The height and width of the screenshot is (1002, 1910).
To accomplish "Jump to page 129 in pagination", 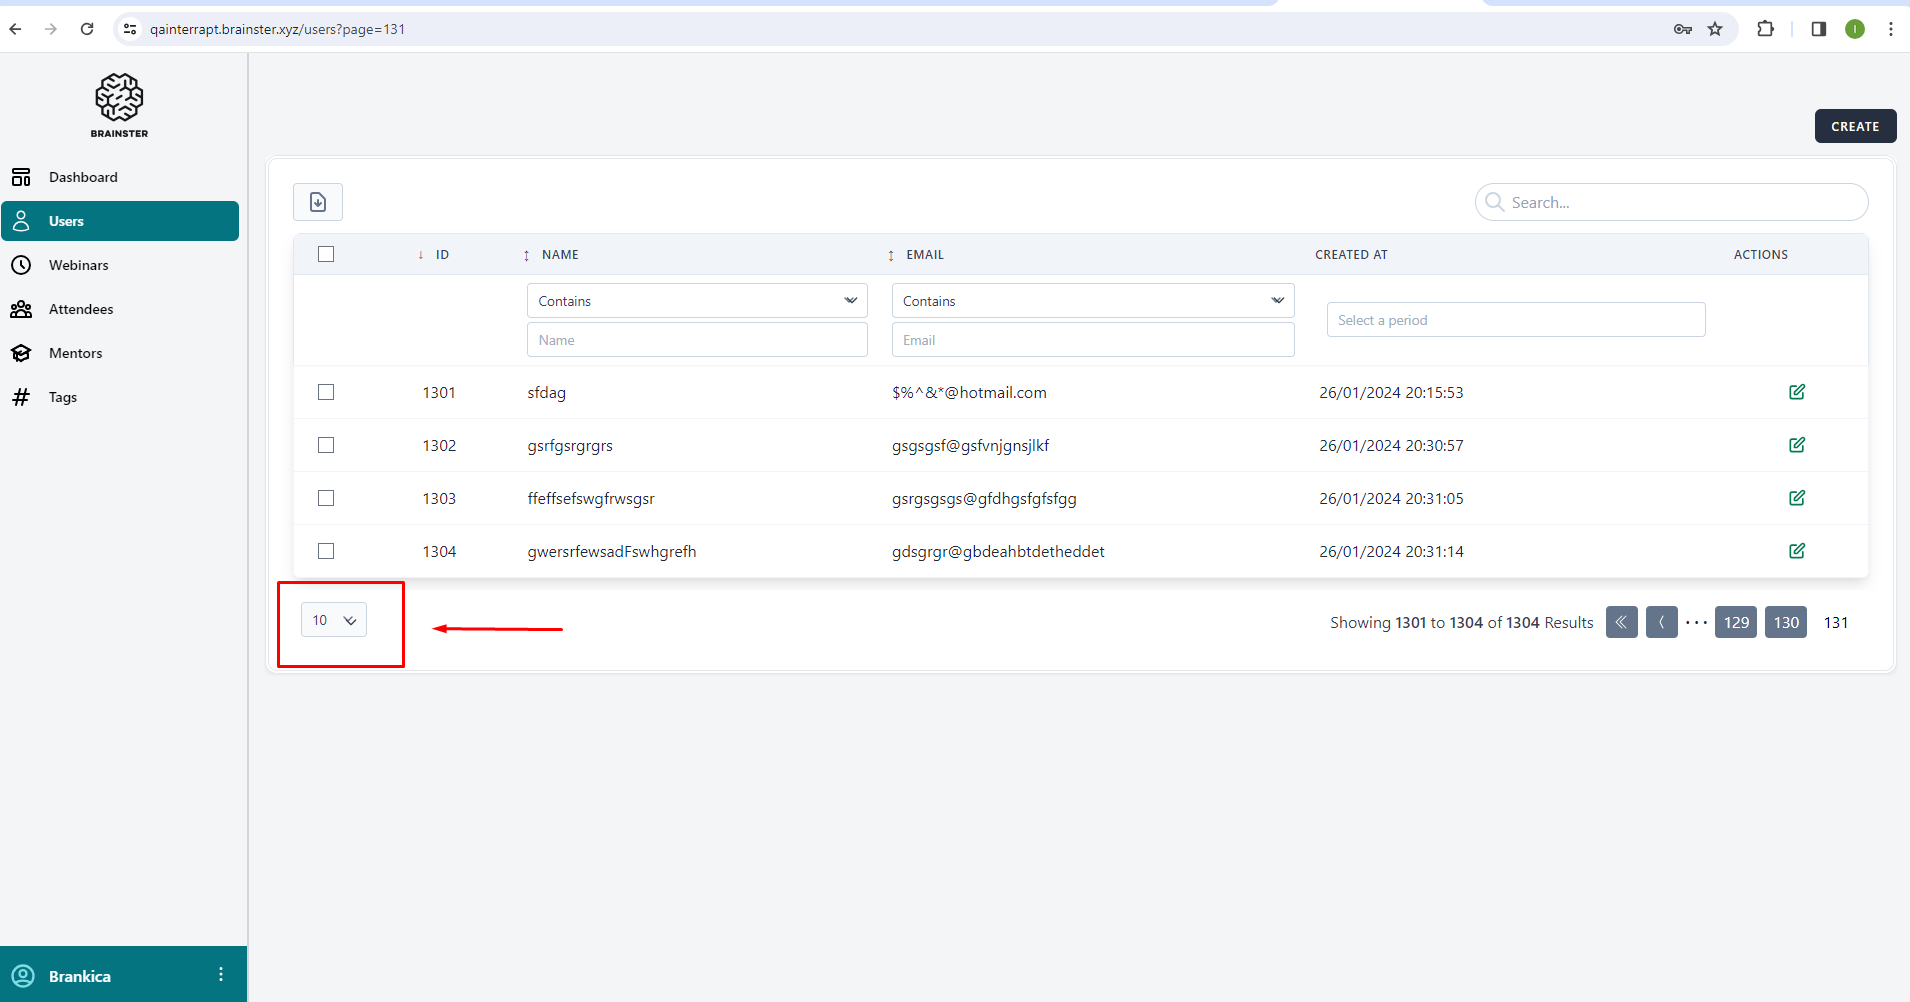I will coord(1735,622).
